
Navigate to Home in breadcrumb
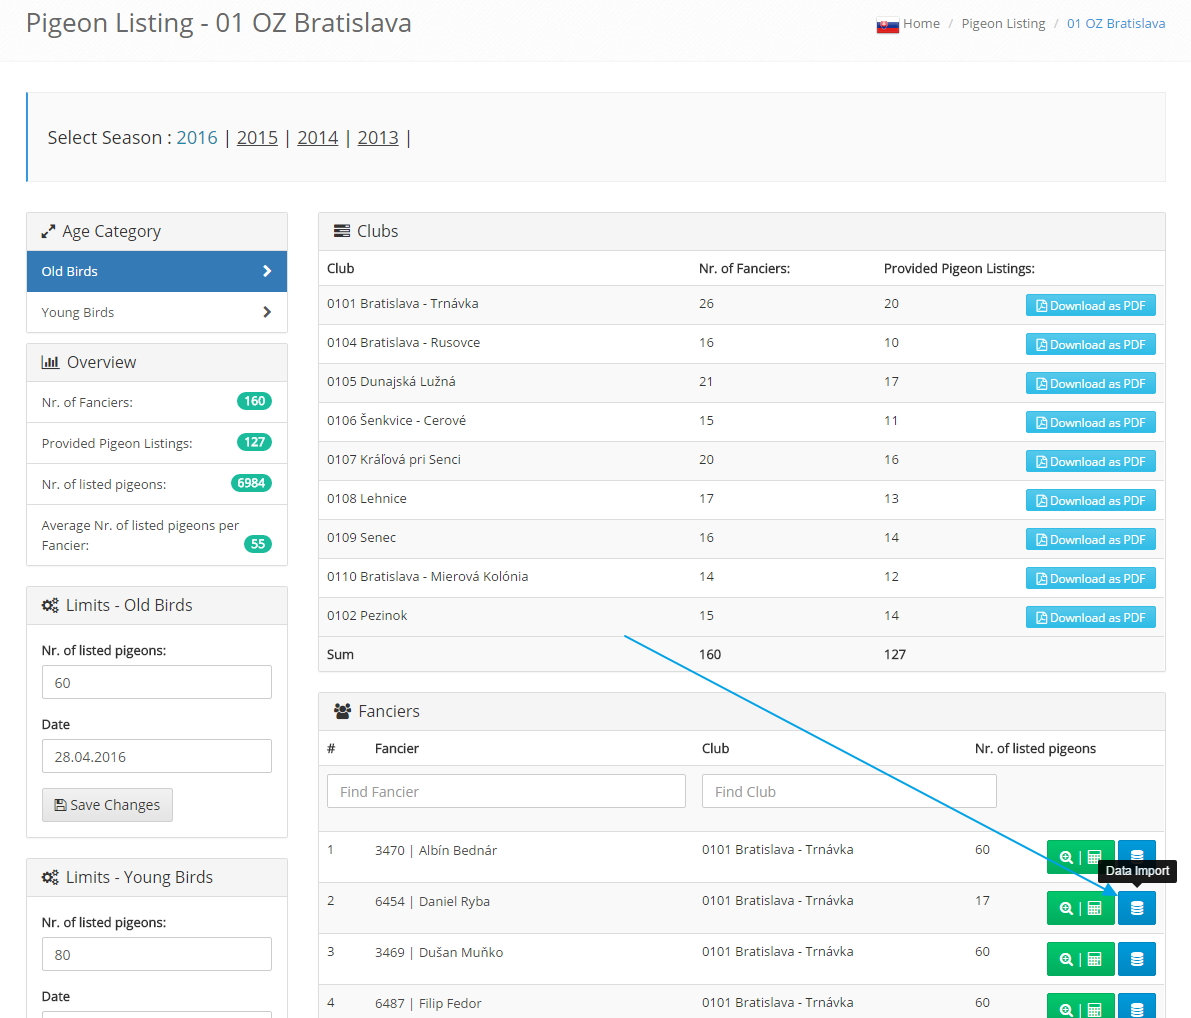click(x=921, y=24)
